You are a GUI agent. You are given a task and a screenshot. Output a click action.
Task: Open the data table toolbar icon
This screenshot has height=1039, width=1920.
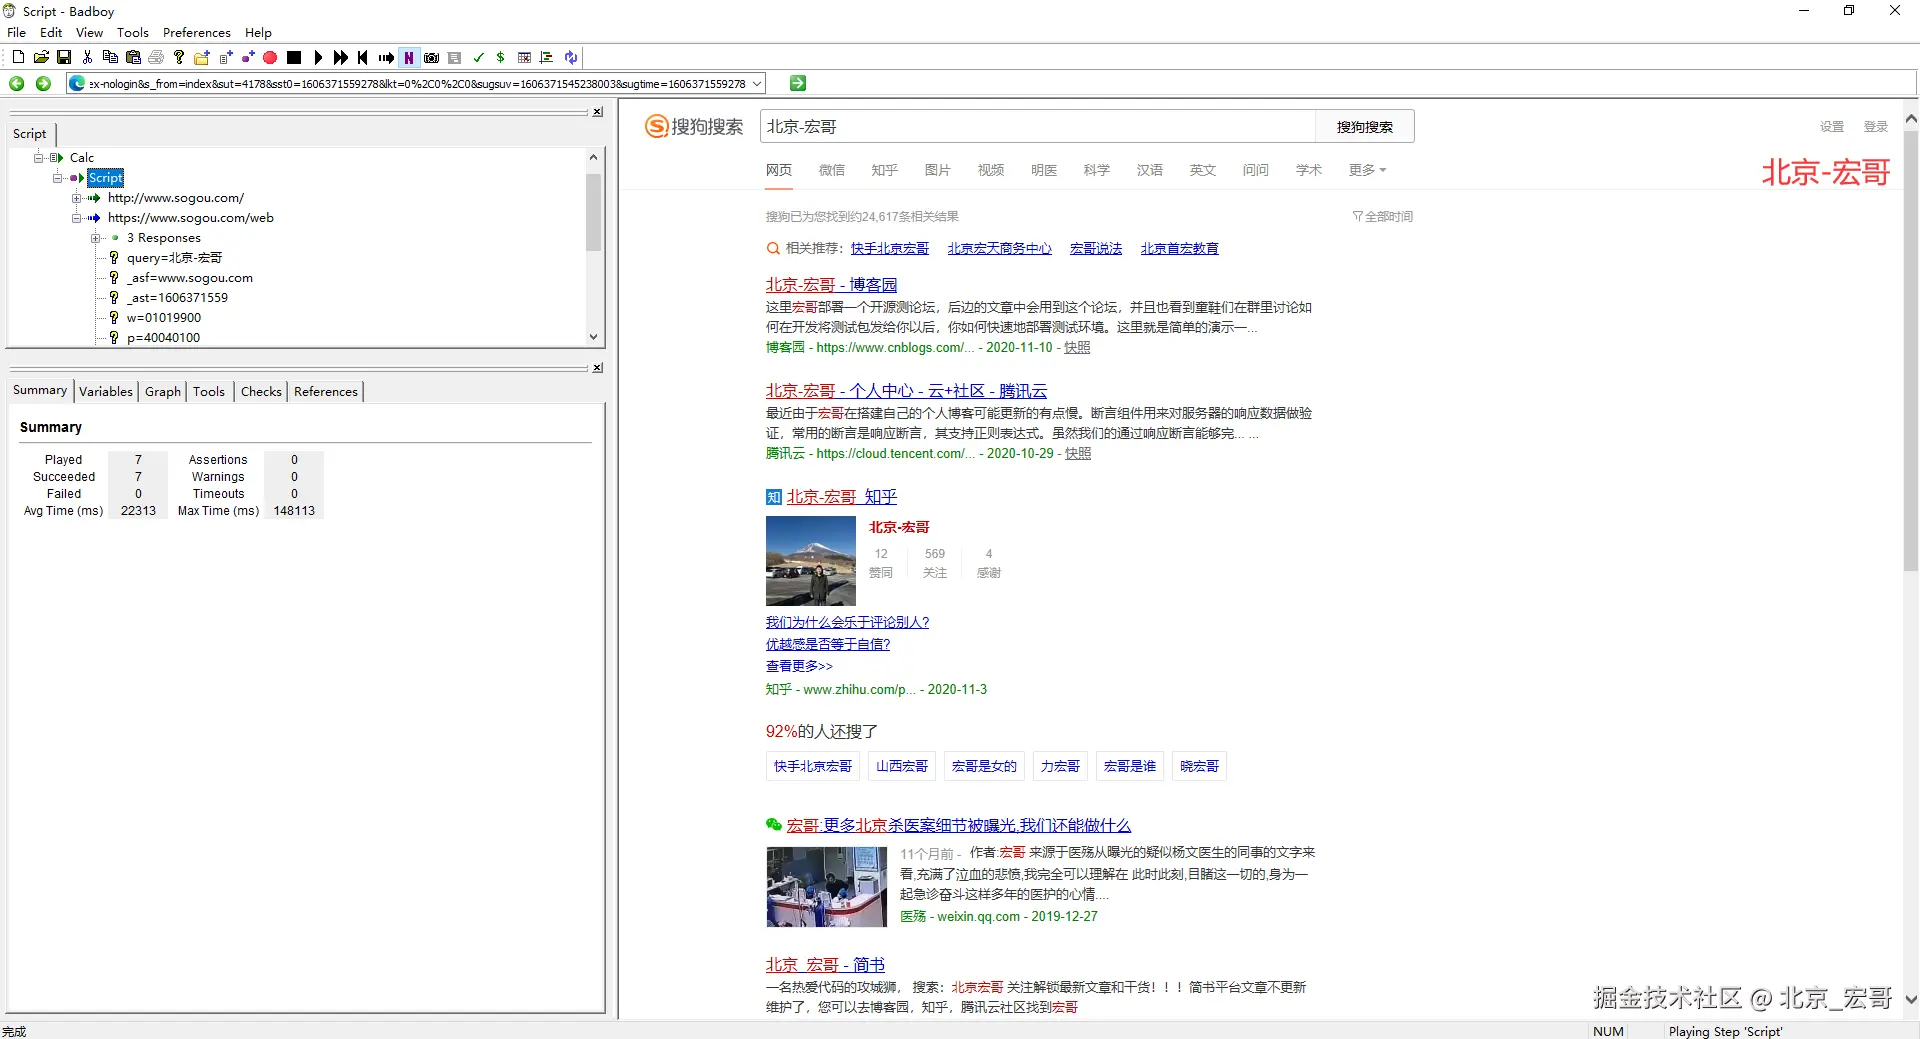coord(524,58)
